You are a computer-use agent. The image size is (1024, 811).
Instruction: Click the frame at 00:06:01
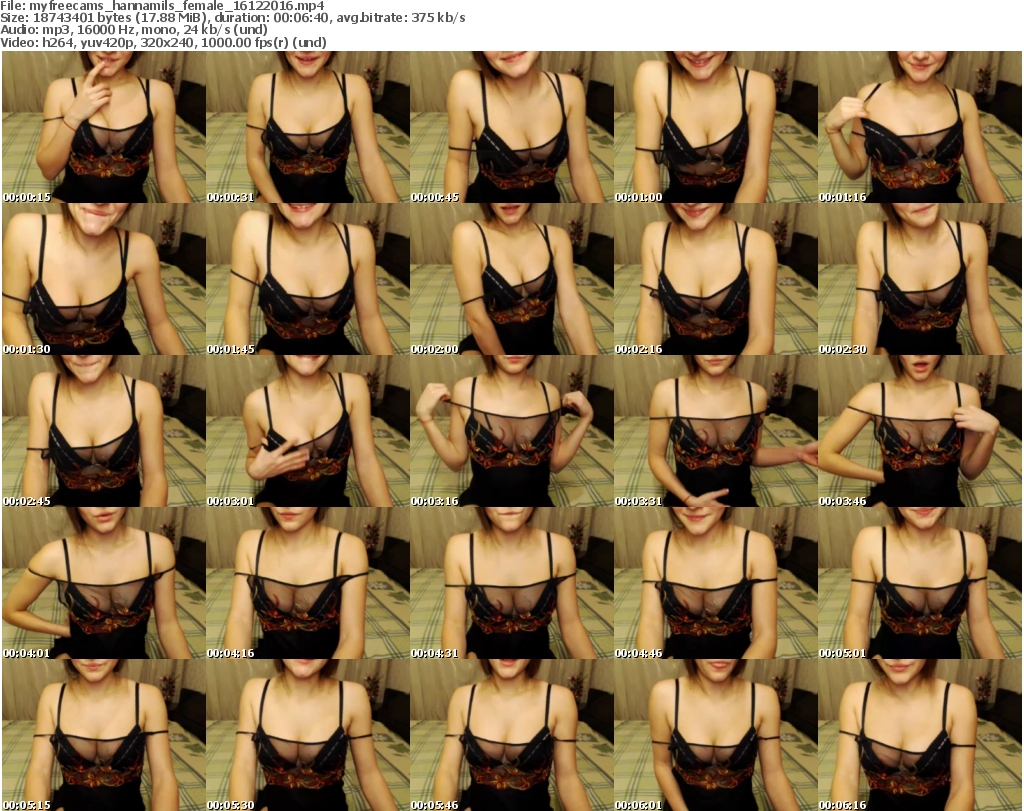716,735
